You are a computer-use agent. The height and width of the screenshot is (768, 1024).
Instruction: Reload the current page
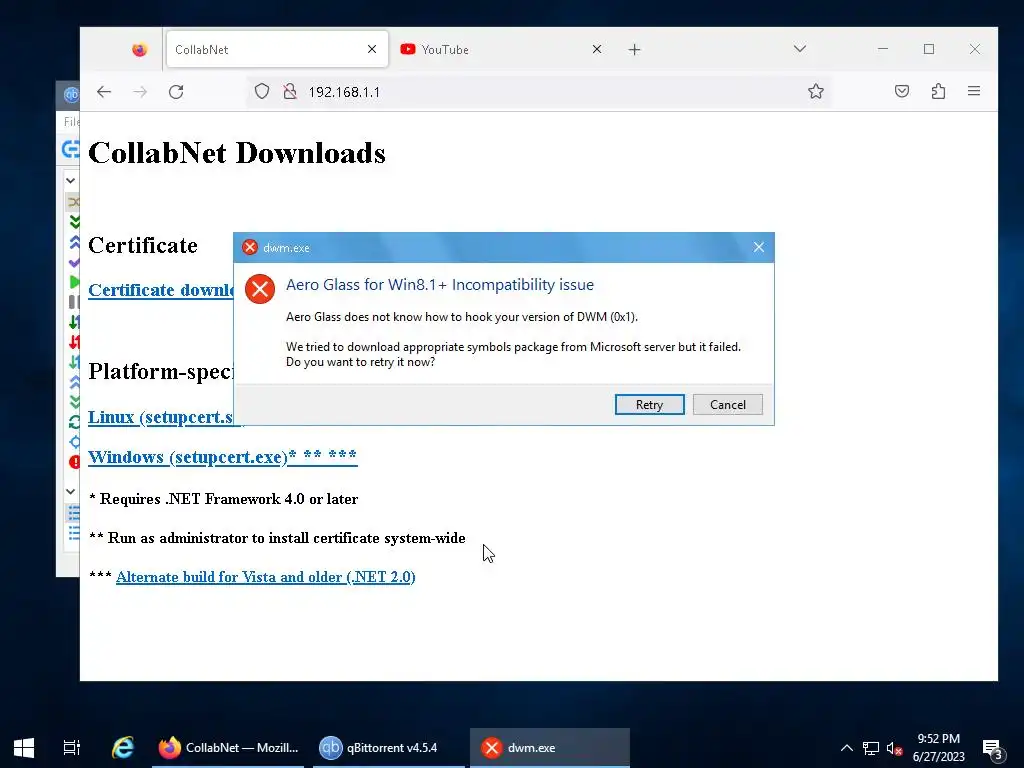tap(176, 92)
